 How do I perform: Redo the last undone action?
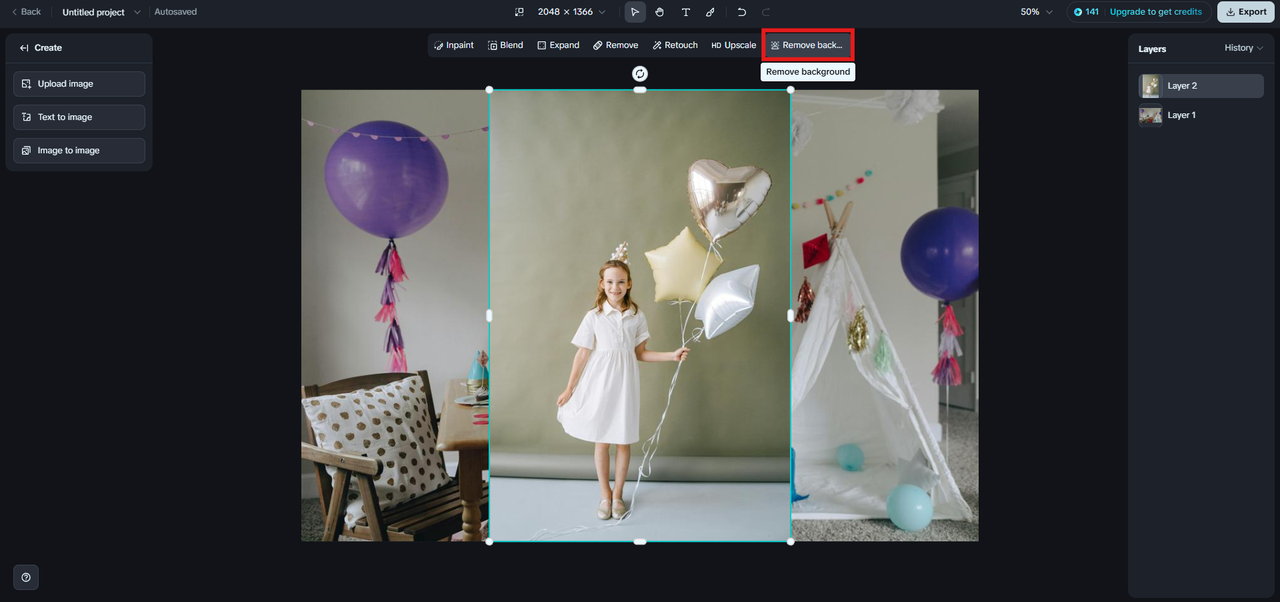[766, 12]
